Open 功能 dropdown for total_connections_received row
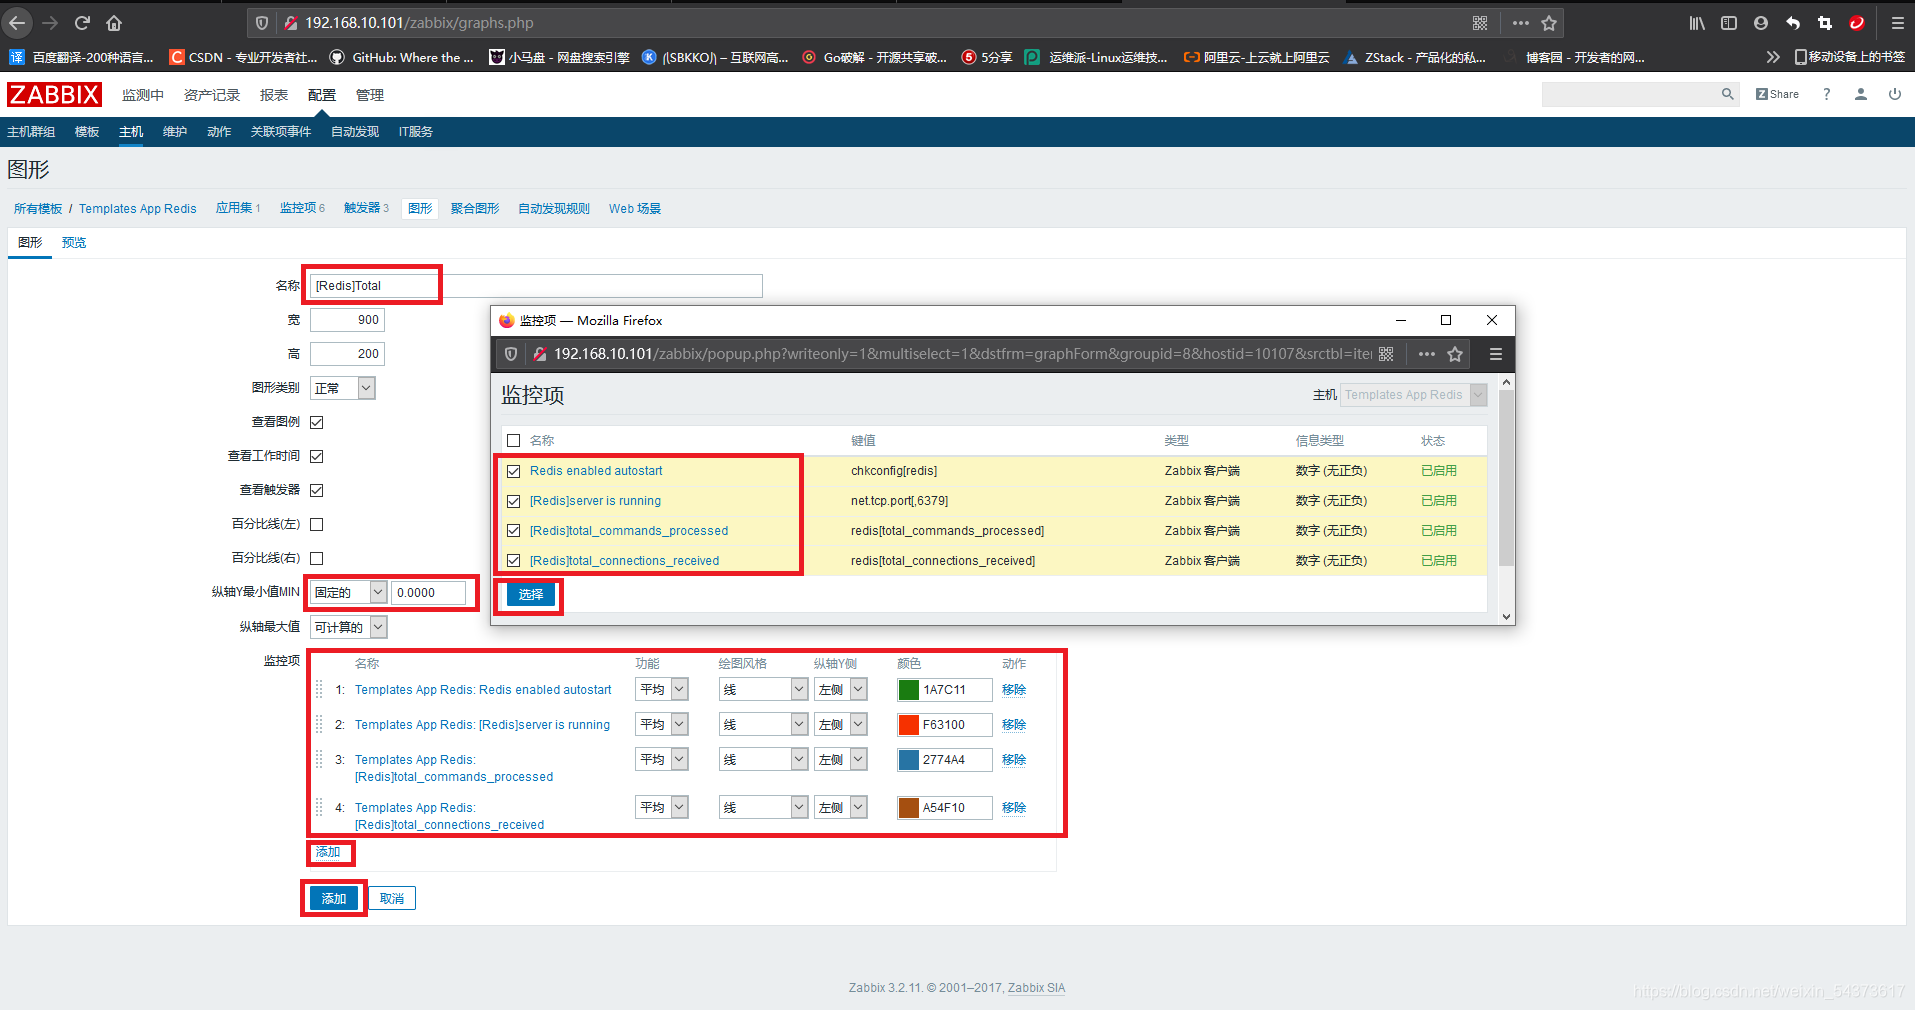 (x=662, y=807)
